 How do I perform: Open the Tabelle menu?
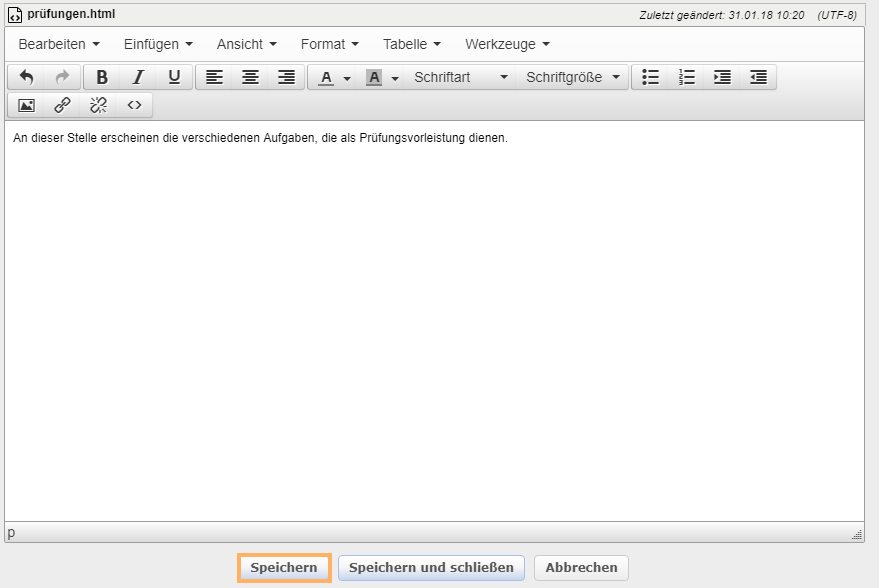tap(411, 44)
